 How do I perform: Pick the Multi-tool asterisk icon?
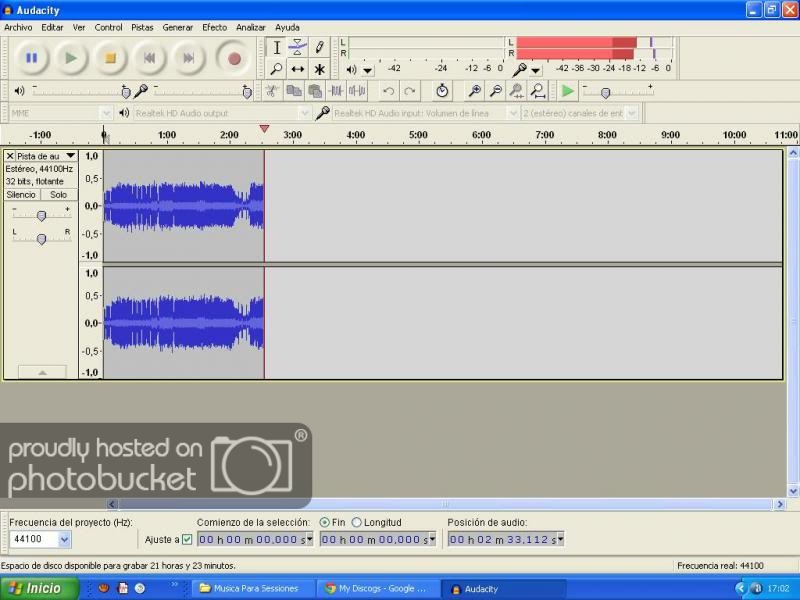point(319,69)
